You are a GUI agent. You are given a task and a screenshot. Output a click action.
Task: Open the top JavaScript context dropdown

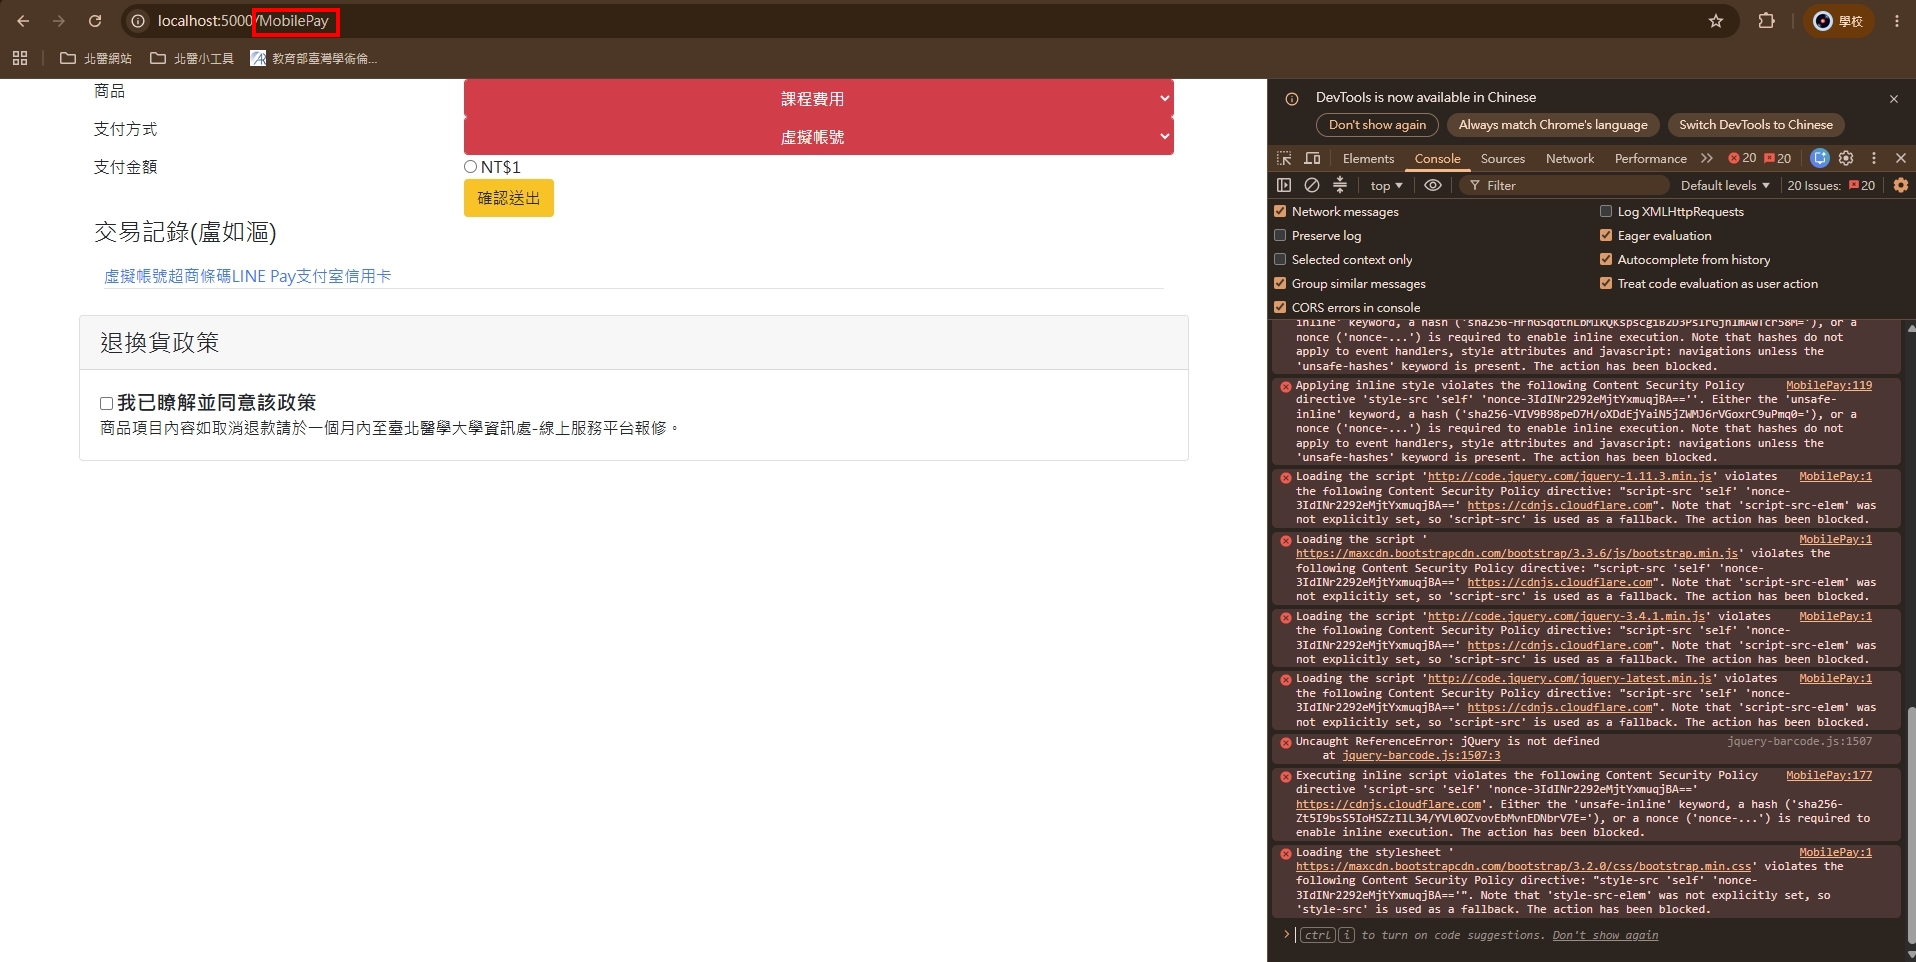click(x=1386, y=185)
